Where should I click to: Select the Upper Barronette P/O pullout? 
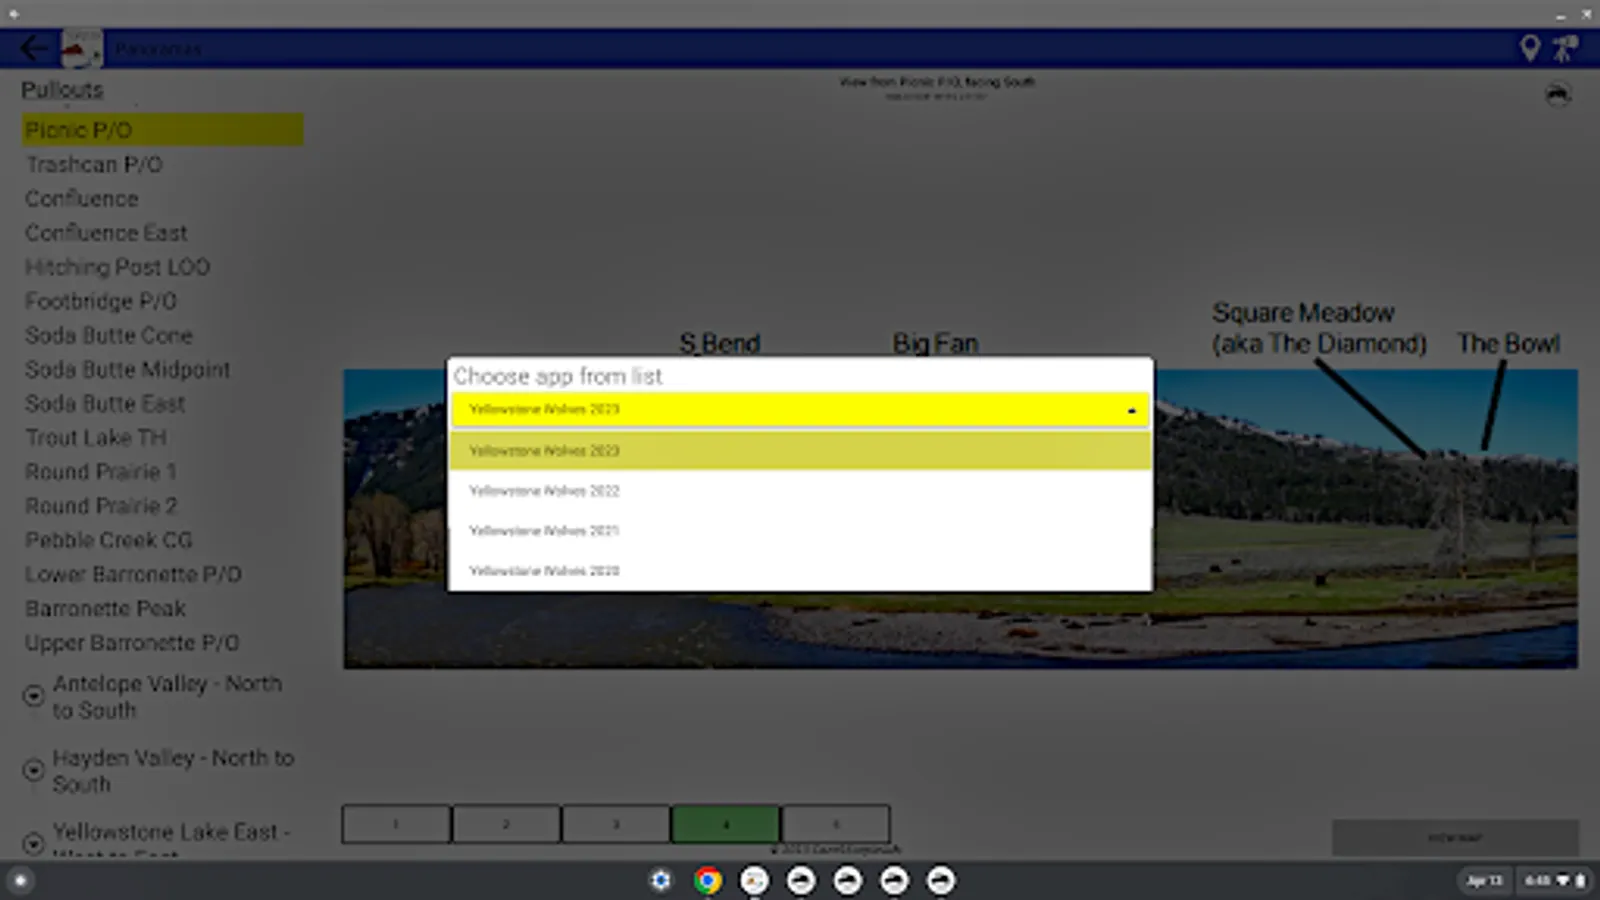132,643
